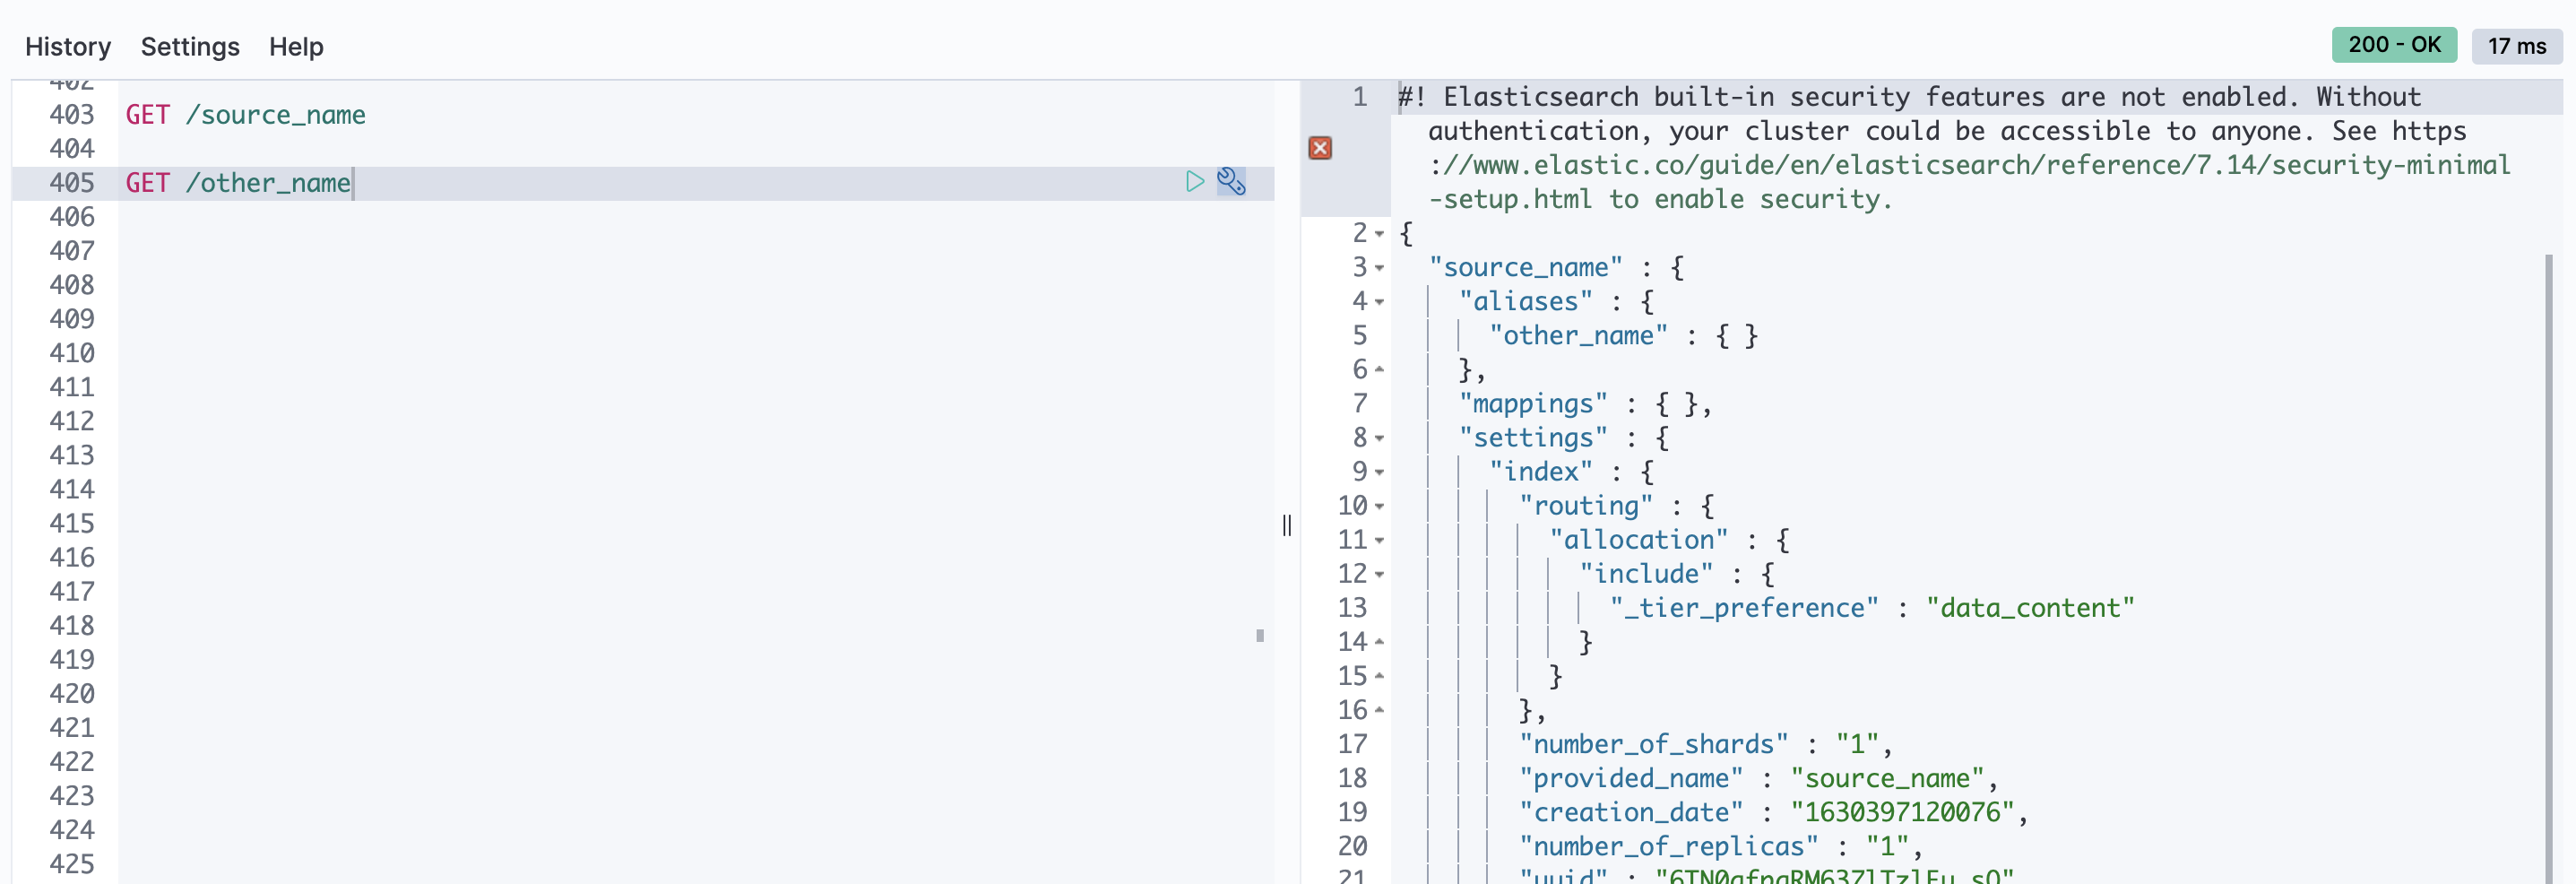Collapse the root object on line 2

(x=1380, y=234)
